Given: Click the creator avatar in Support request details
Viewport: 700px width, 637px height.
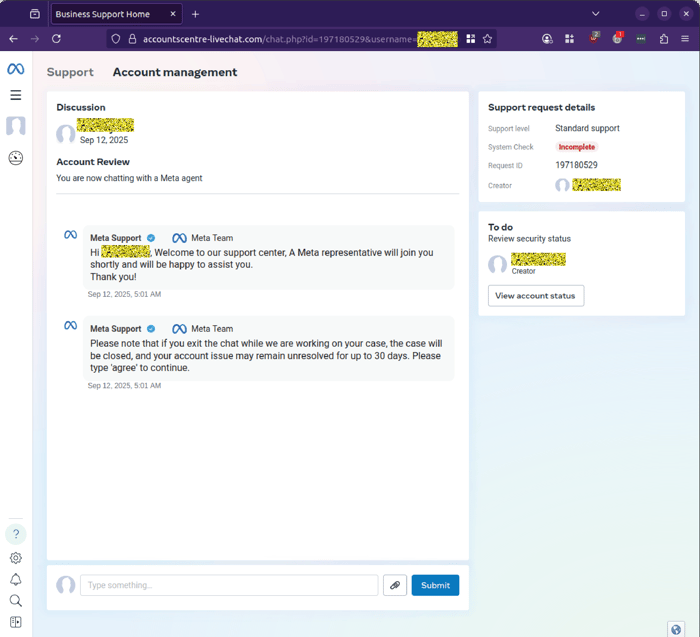Looking at the screenshot, I should (x=562, y=185).
